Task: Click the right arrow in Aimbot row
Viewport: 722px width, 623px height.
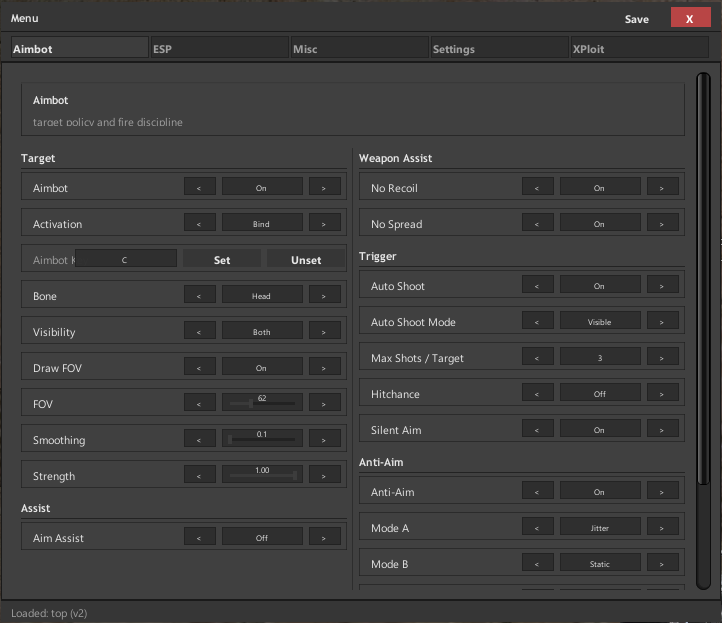Action: [x=325, y=187]
